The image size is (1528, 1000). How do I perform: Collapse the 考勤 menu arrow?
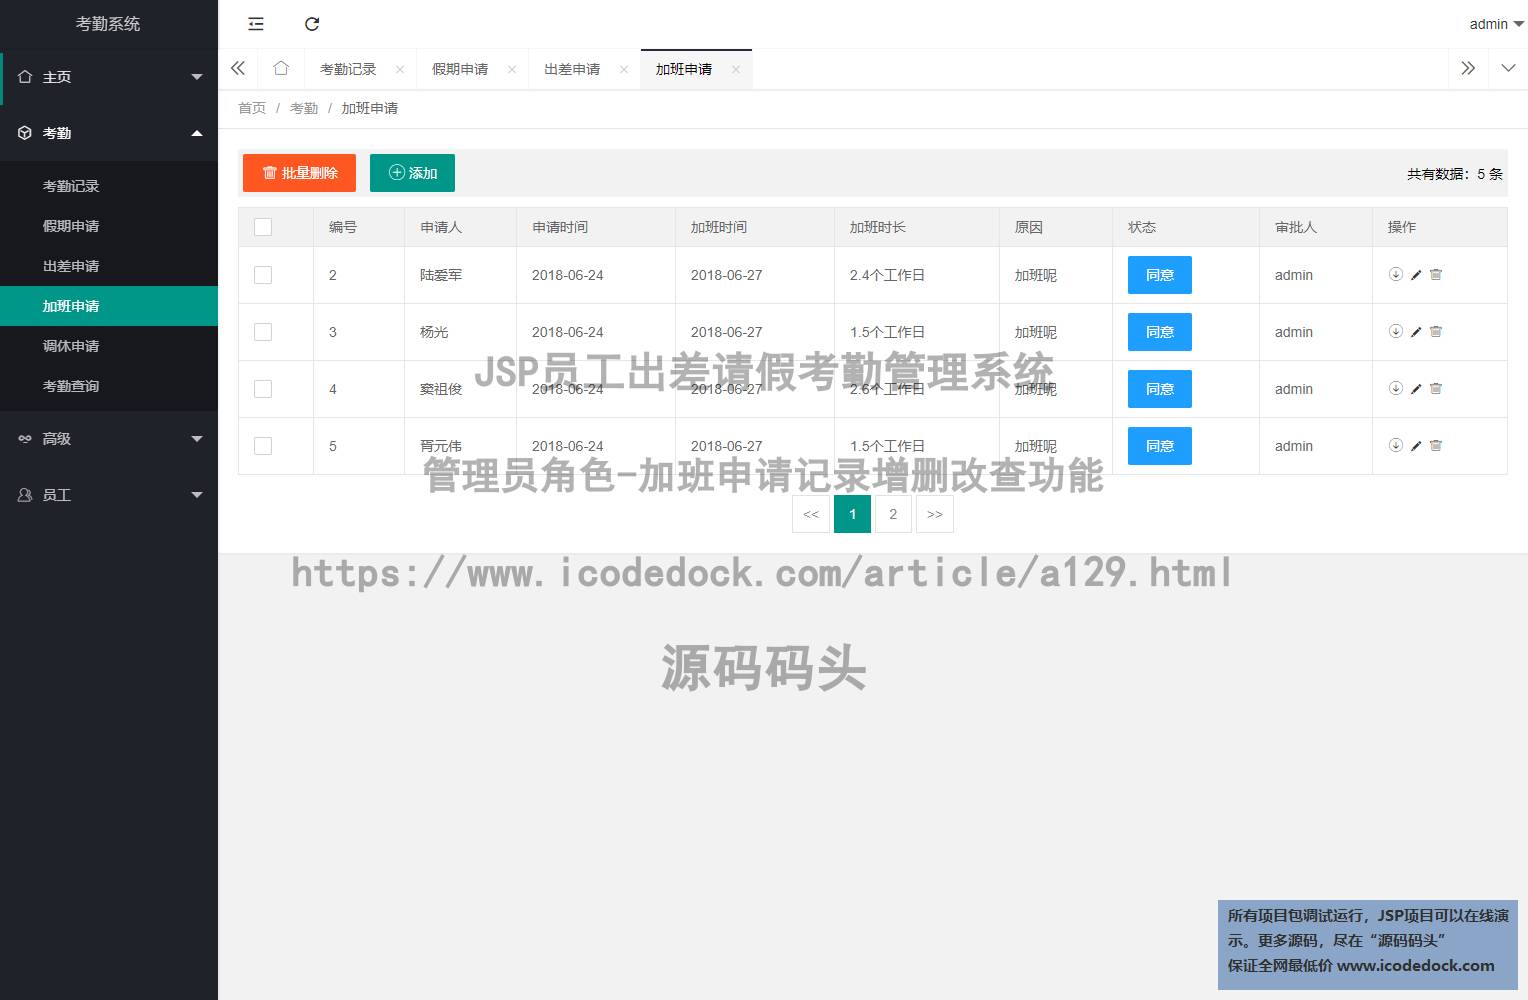[x=197, y=133]
